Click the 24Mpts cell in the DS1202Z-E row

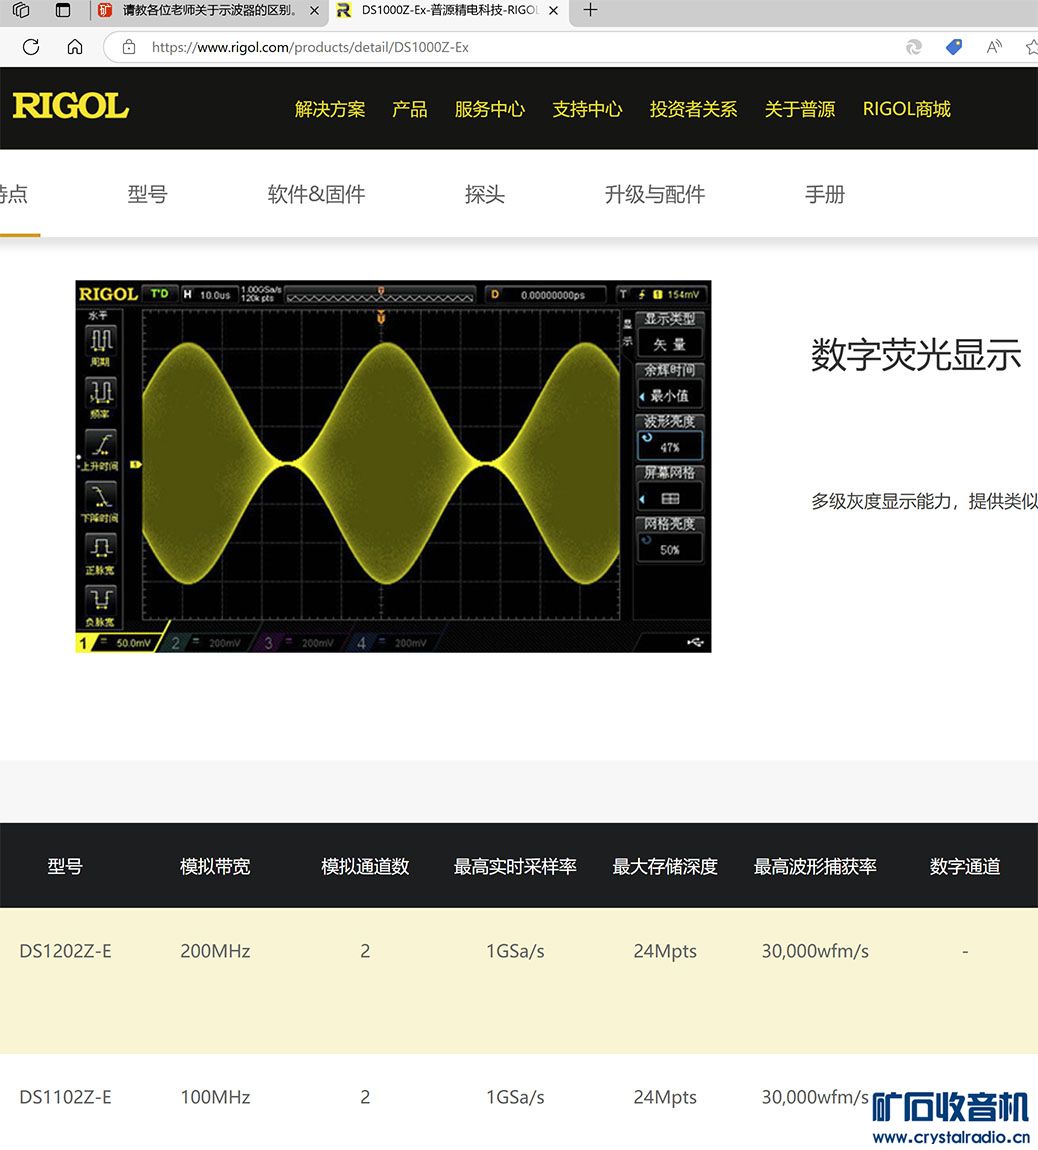click(665, 951)
